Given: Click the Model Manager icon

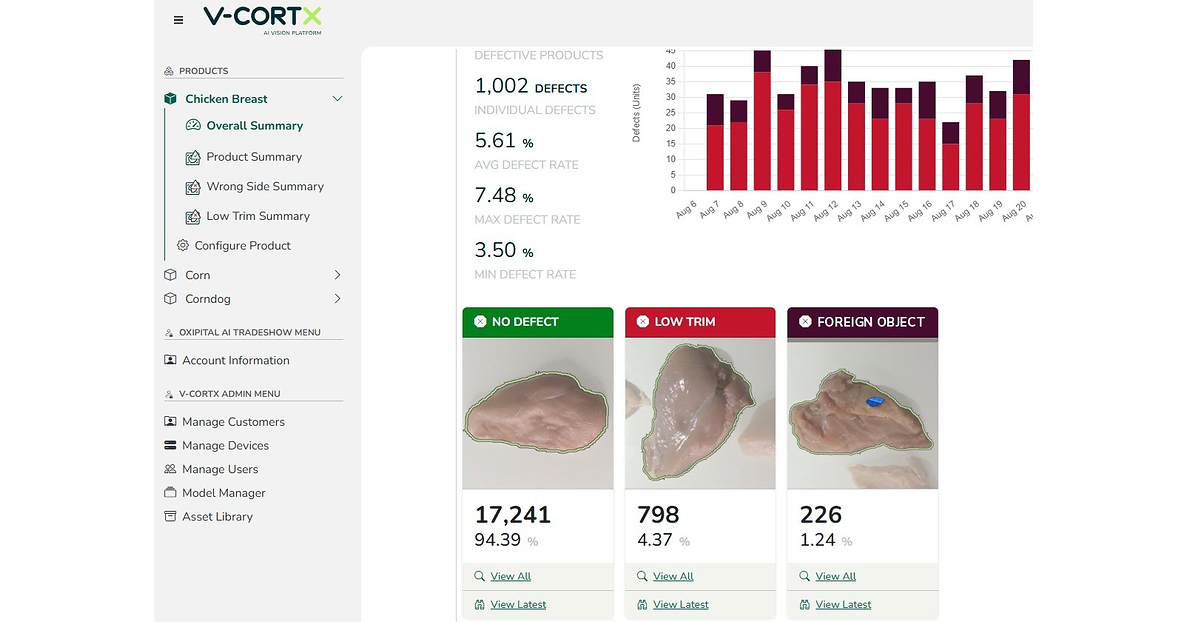Looking at the screenshot, I should 170,492.
